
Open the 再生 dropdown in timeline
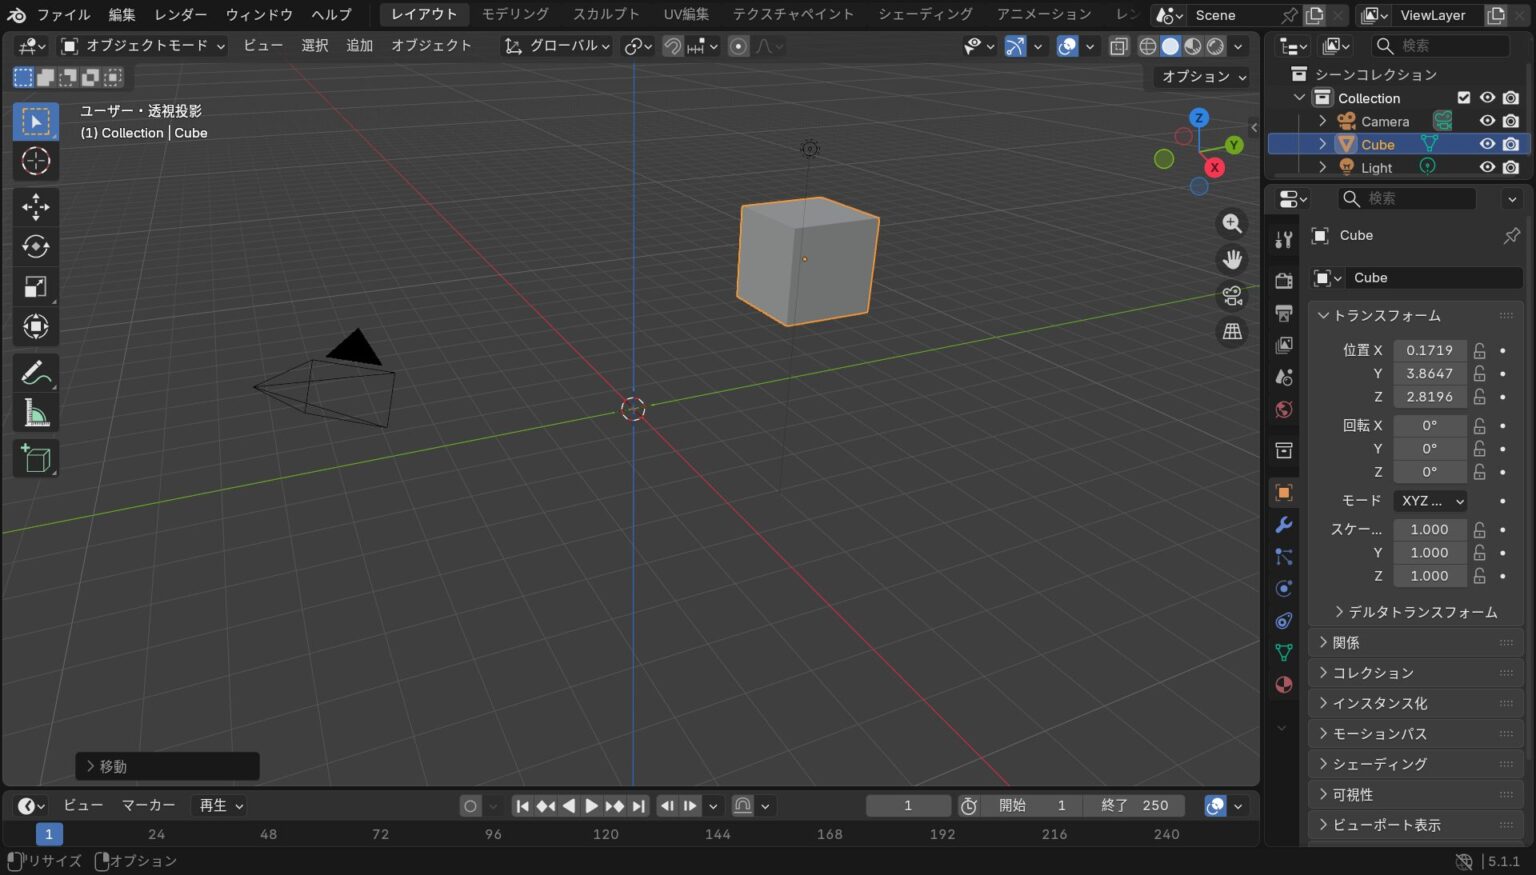220,806
